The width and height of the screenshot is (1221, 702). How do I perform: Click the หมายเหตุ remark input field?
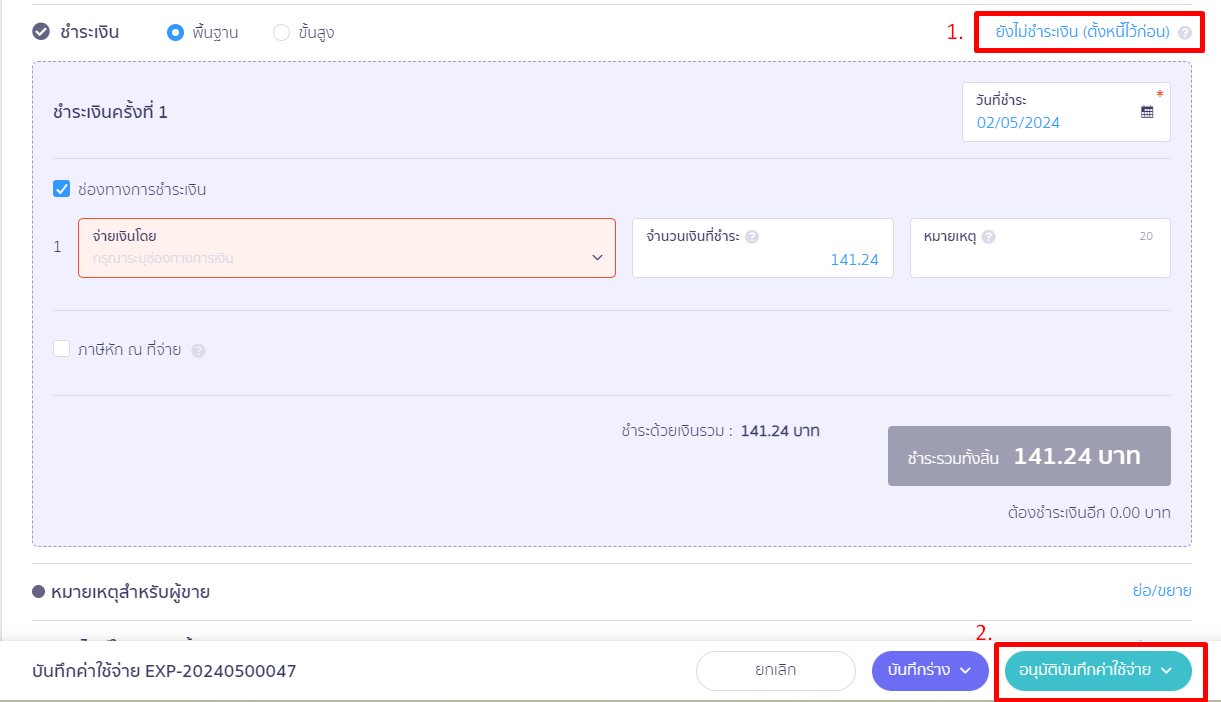click(1040, 248)
